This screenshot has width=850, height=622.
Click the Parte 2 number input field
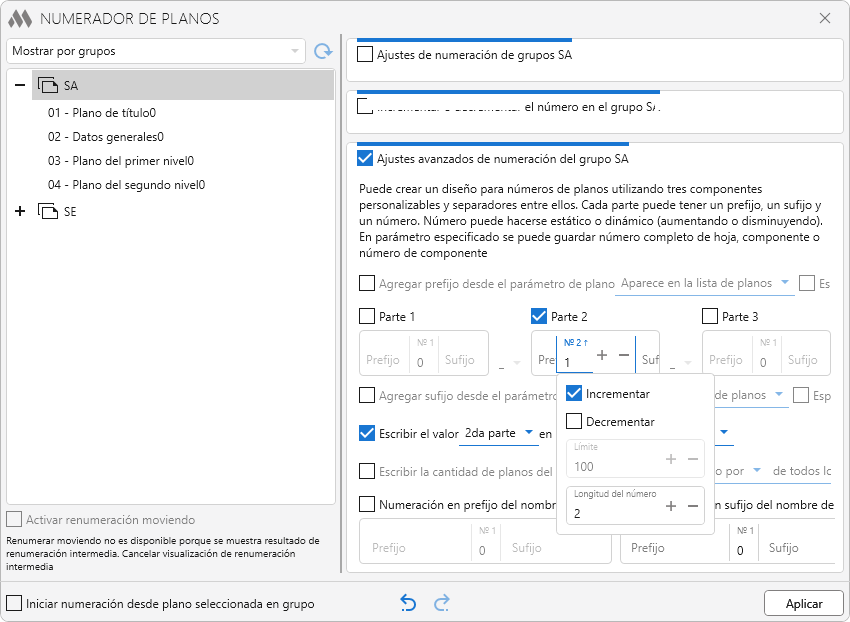[x=575, y=362]
